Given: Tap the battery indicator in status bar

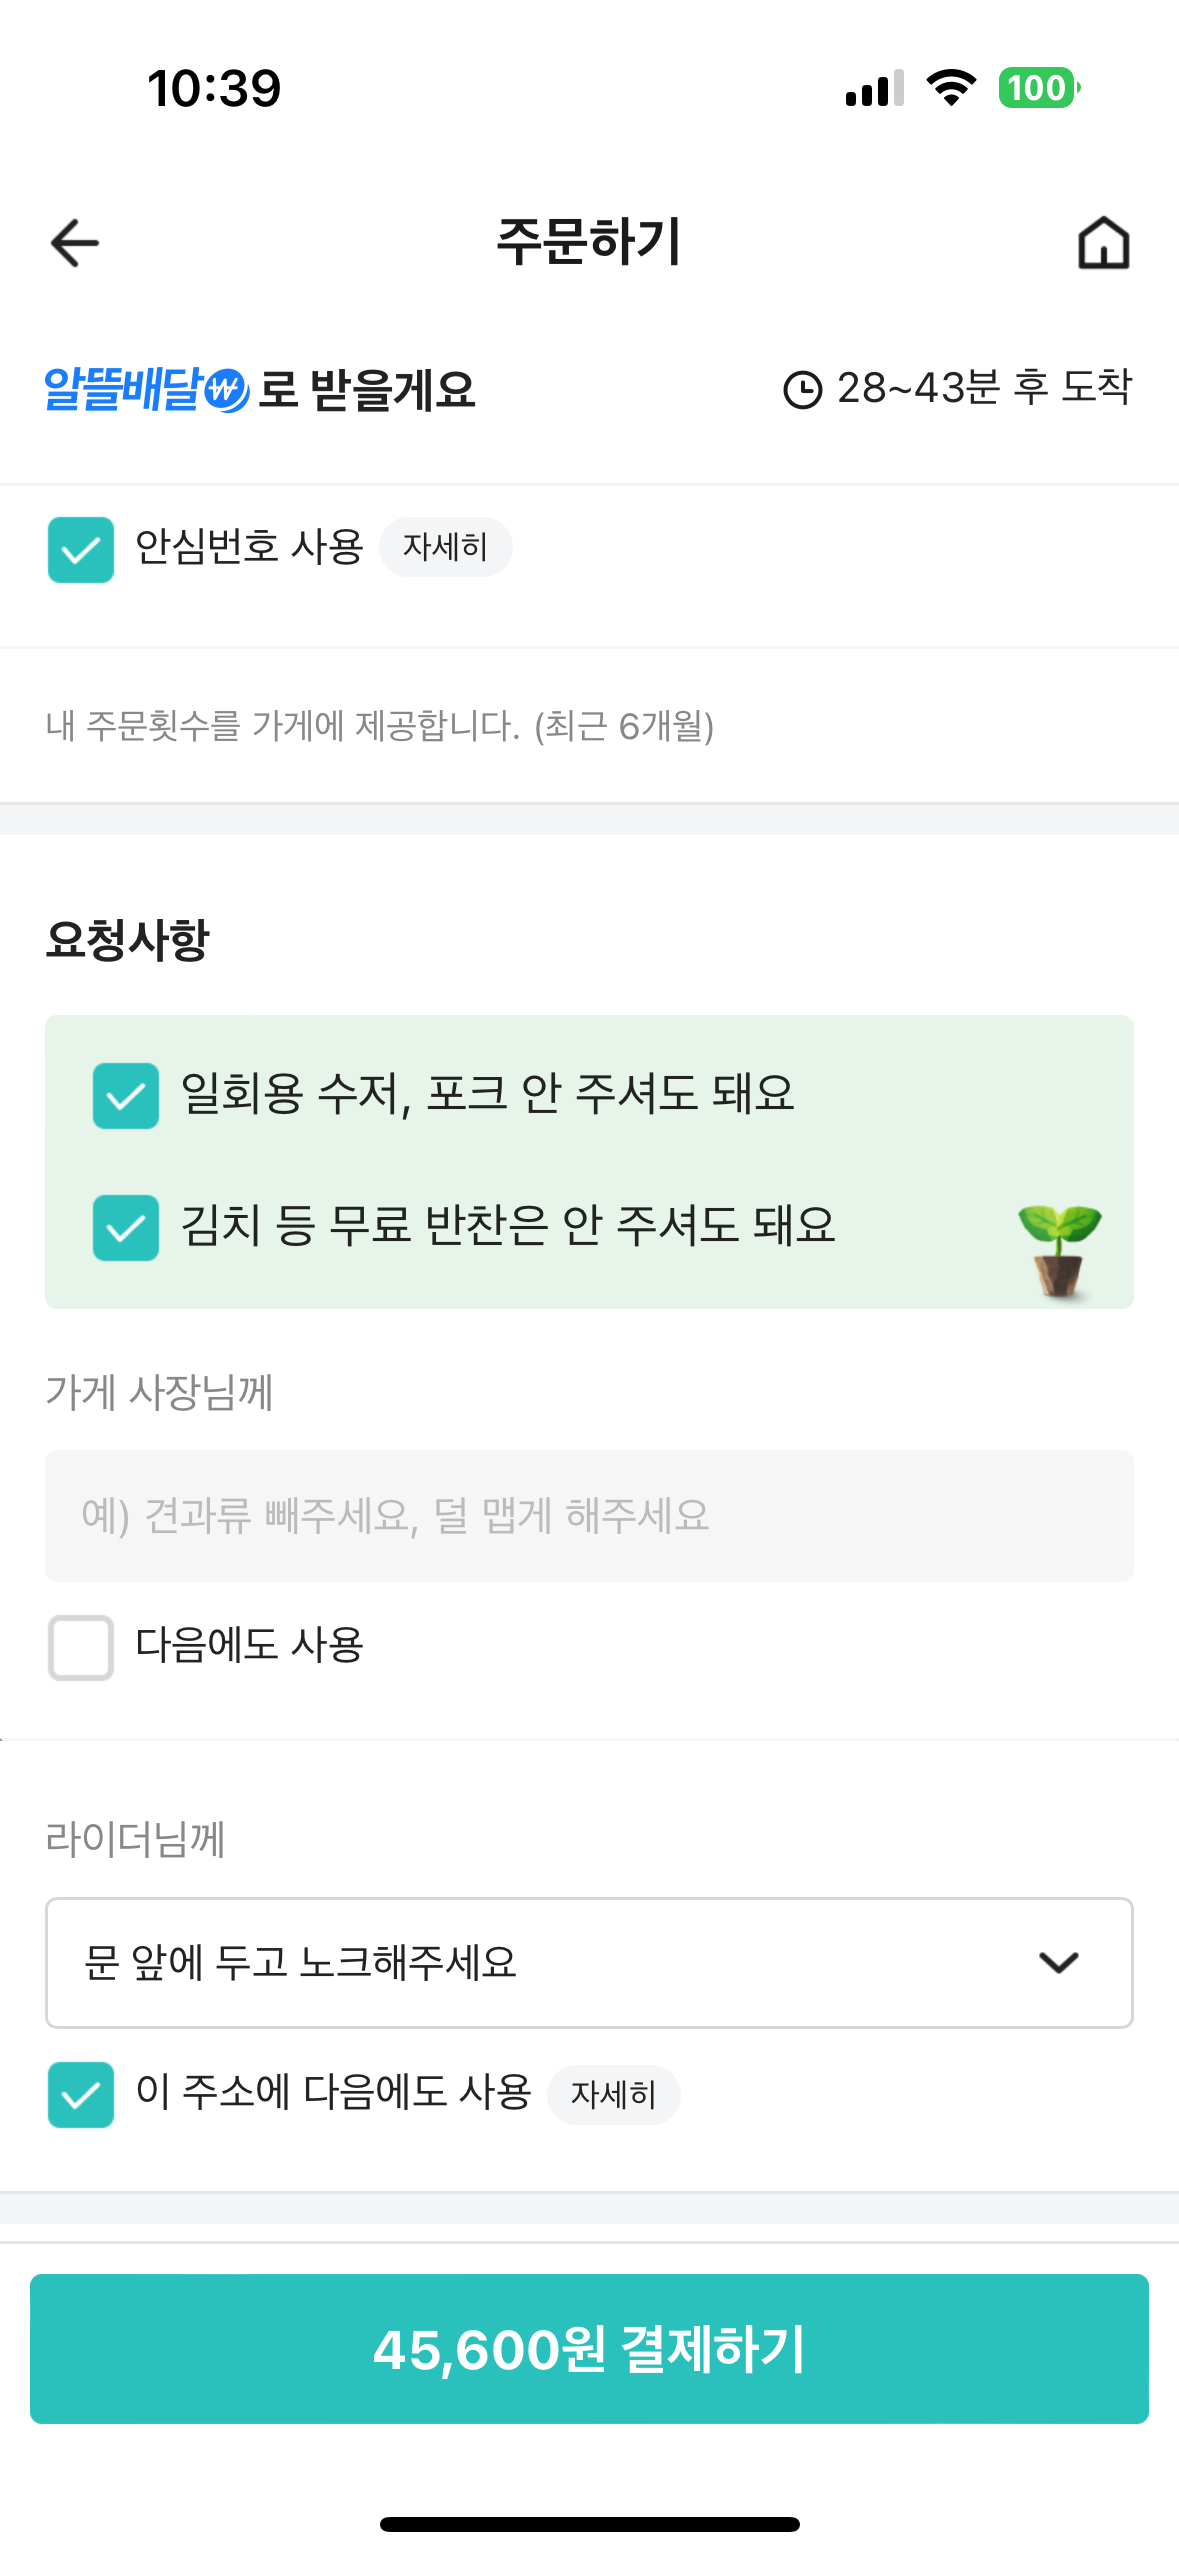Looking at the screenshot, I should [x=1039, y=88].
